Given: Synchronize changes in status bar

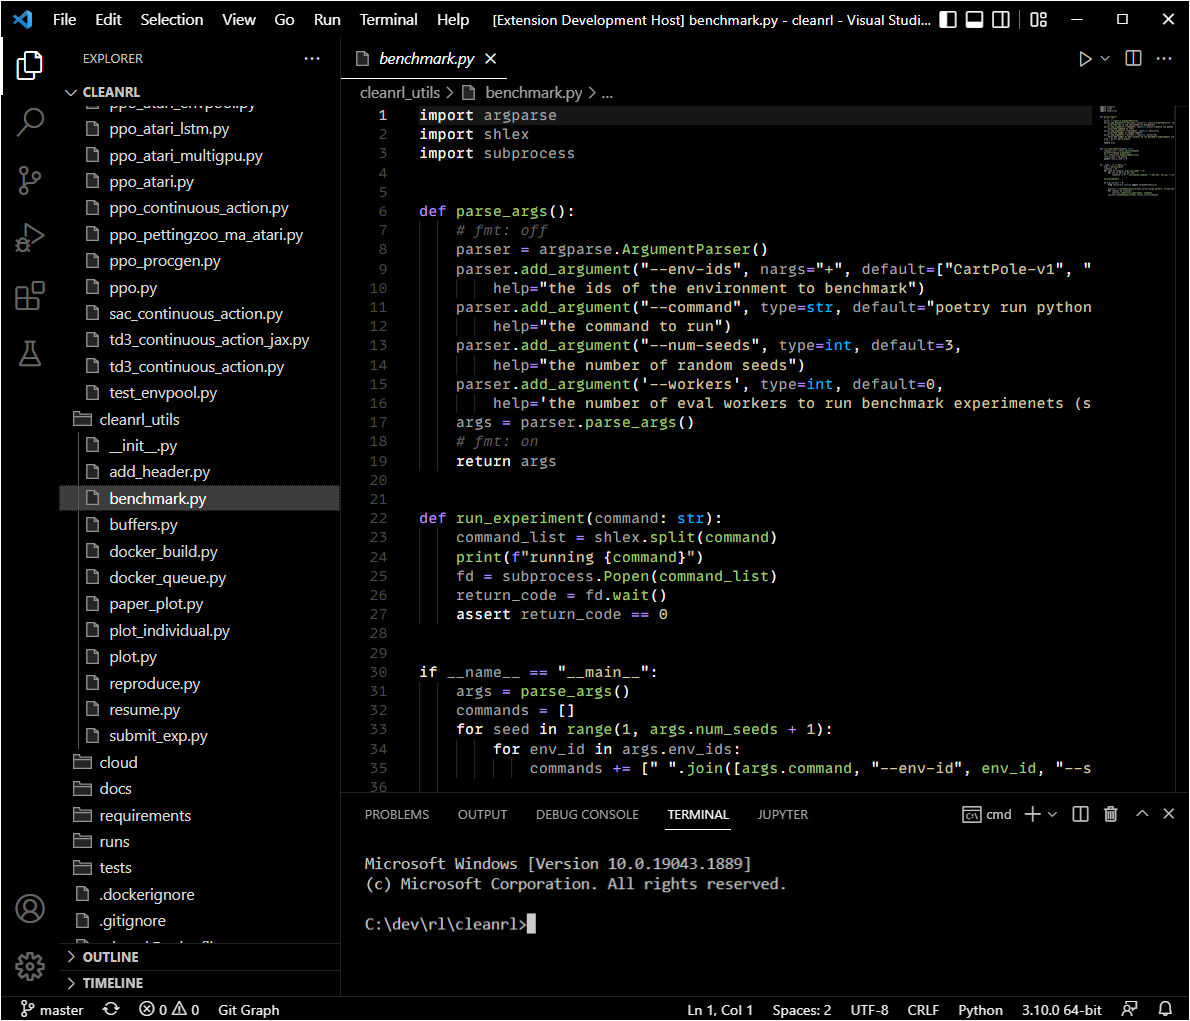Looking at the screenshot, I should 111,1010.
